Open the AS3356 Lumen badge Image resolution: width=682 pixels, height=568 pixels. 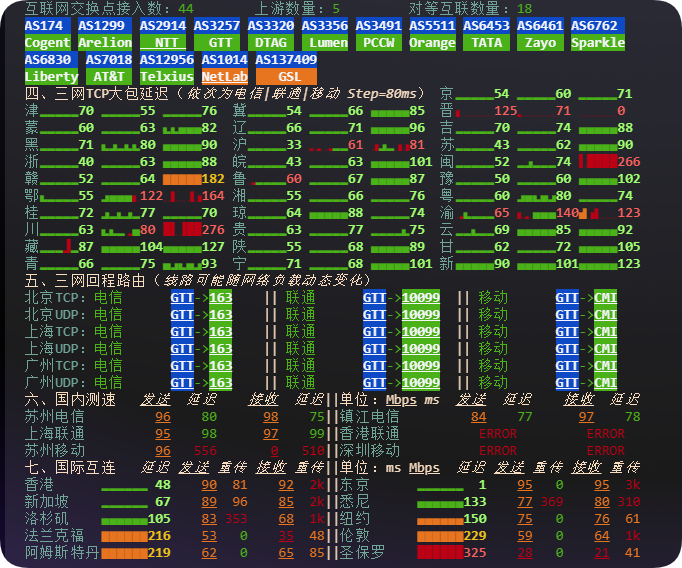point(325,34)
